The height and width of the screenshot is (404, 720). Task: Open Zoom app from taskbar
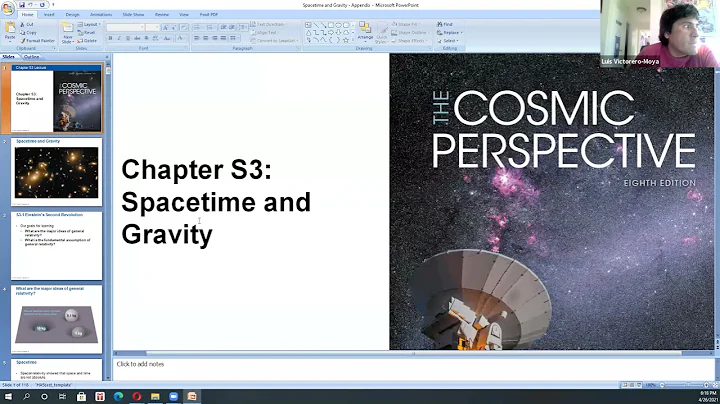click(x=174, y=396)
